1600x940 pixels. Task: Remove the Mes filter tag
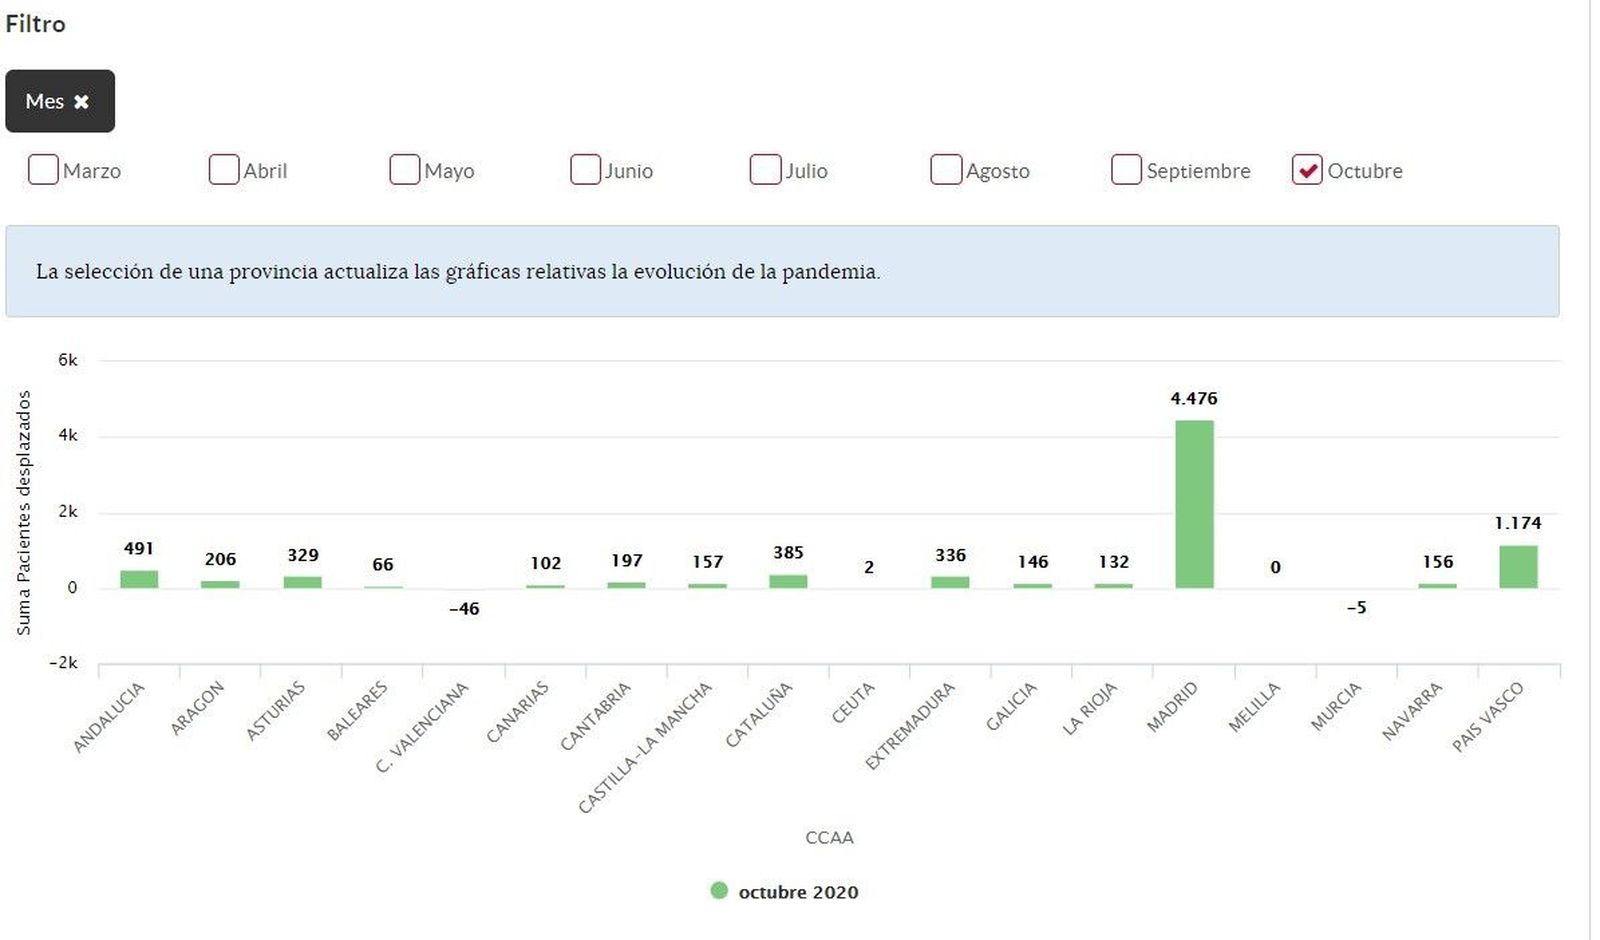point(82,102)
